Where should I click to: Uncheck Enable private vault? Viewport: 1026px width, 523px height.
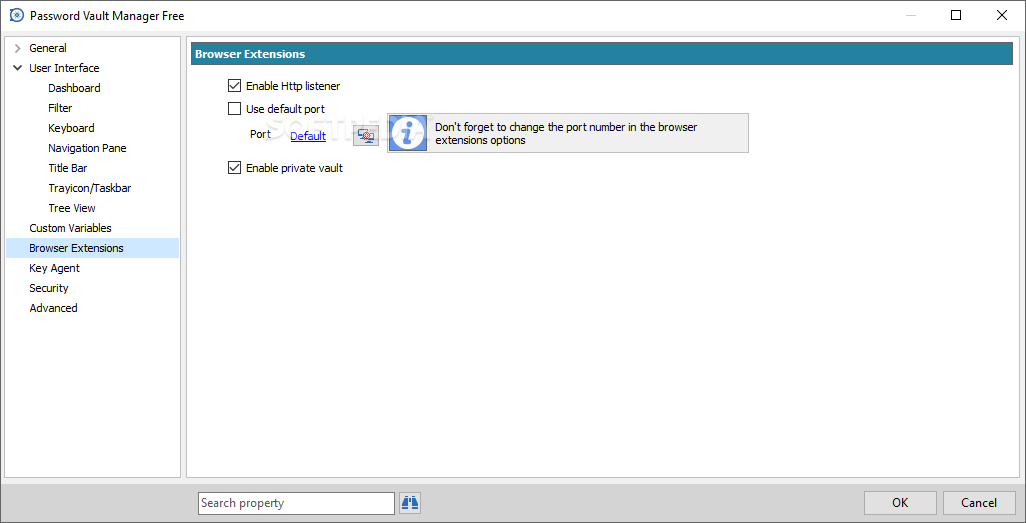(x=234, y=168)
